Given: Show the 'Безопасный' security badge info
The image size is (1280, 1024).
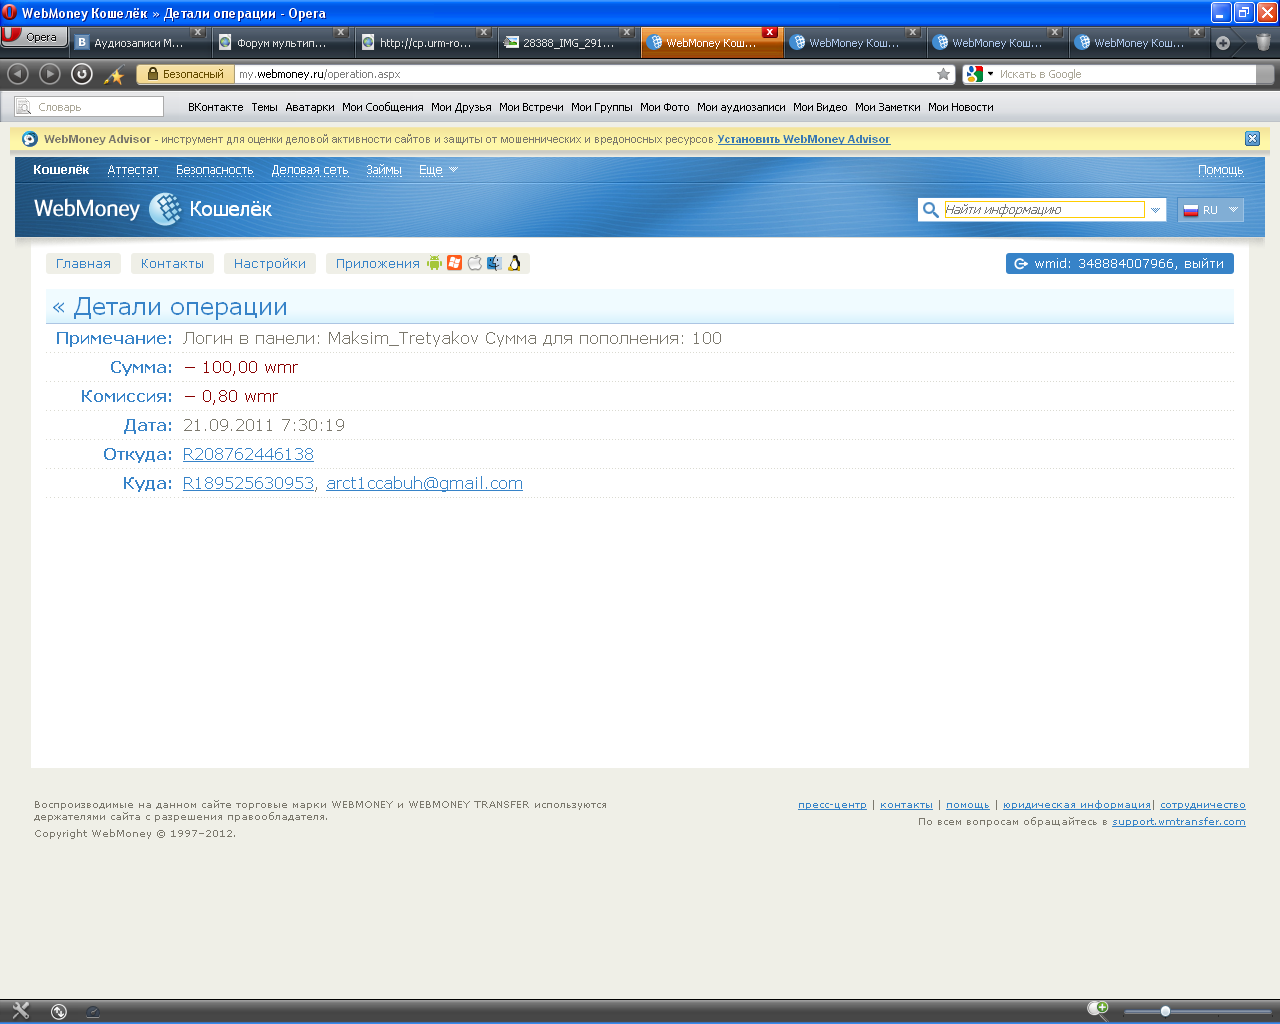Looking at the screenshot, I should pyautogui.click(x=185, y=74).
